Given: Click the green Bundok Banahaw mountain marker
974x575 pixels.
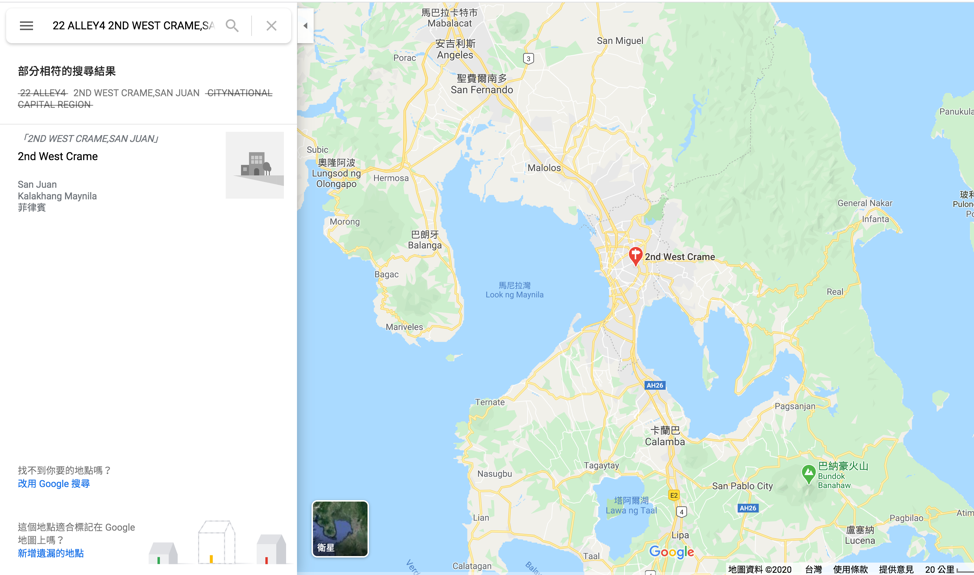Looking at the screenshot, I should [808, 474].
